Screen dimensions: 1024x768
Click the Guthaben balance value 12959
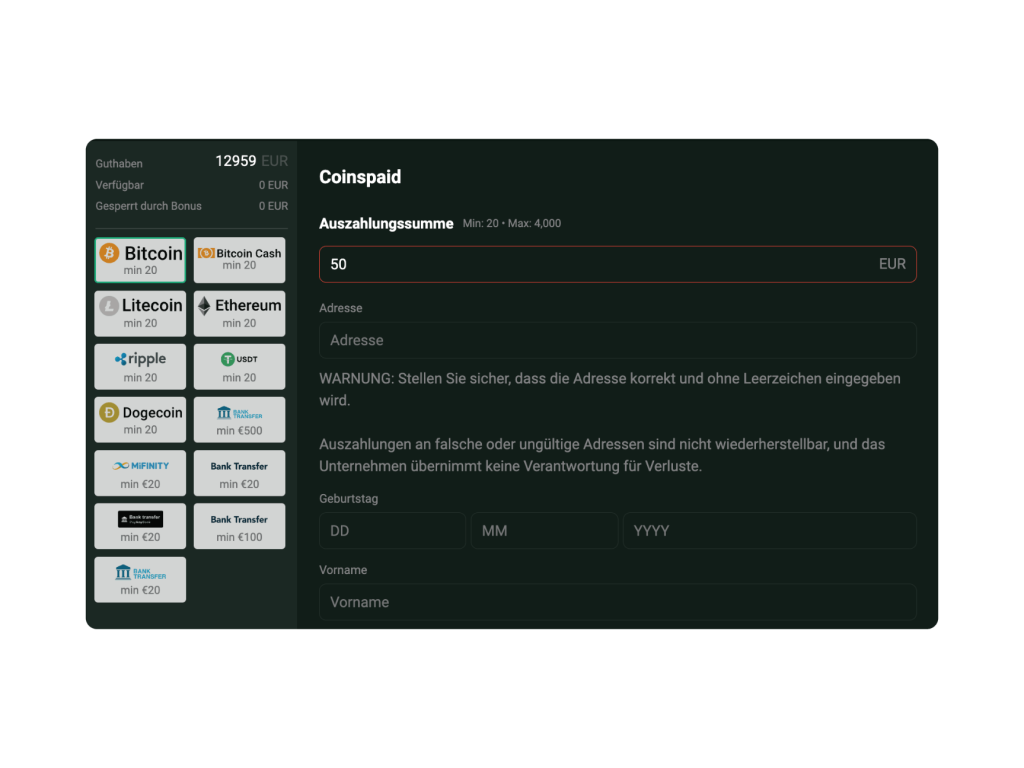(236, 161)
